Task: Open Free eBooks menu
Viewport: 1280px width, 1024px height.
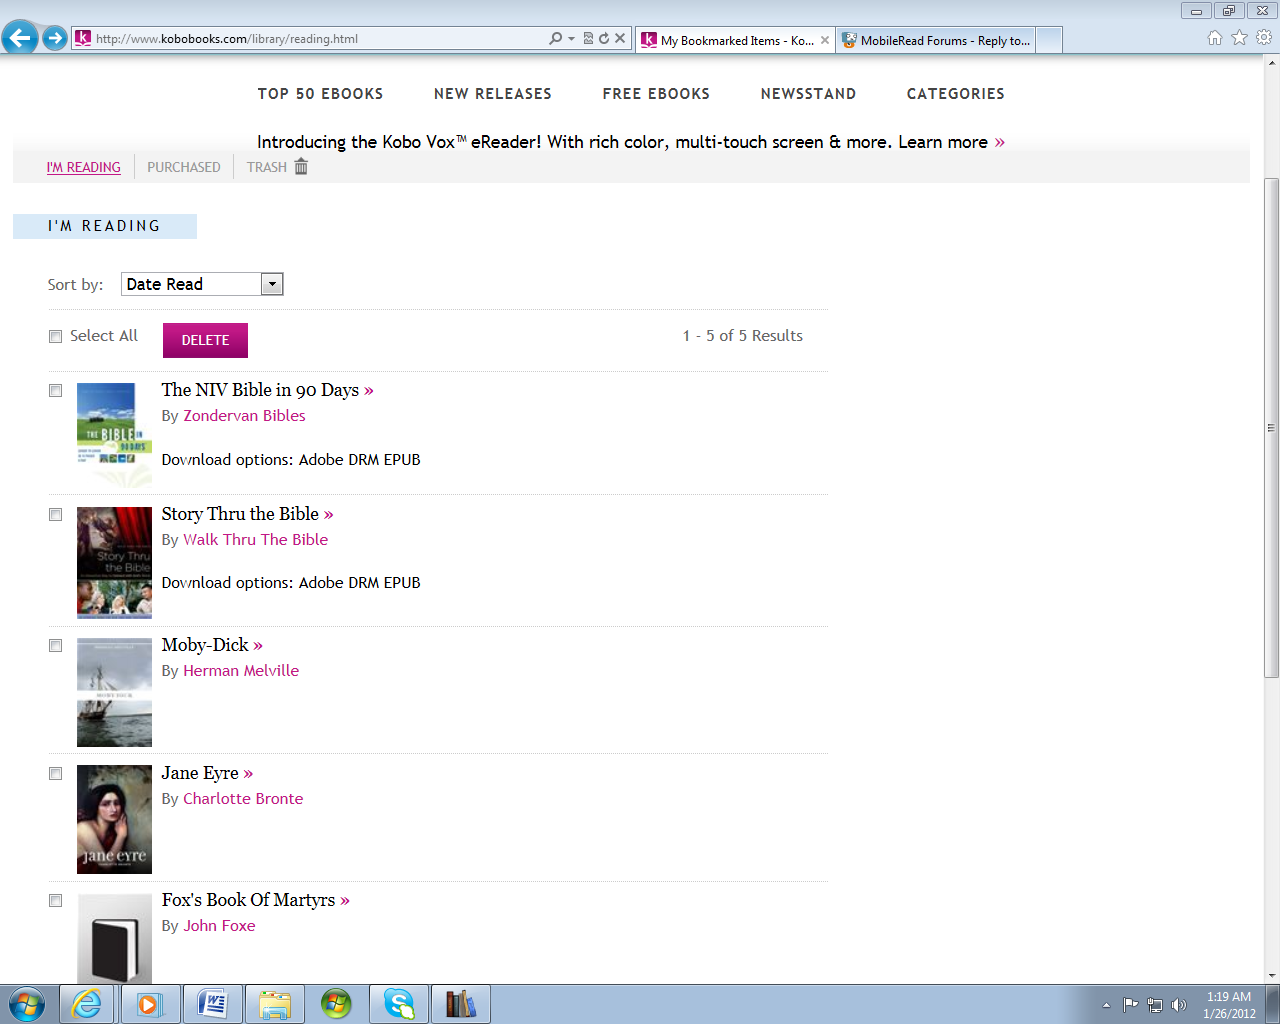Action: click(x=656, y=94)
